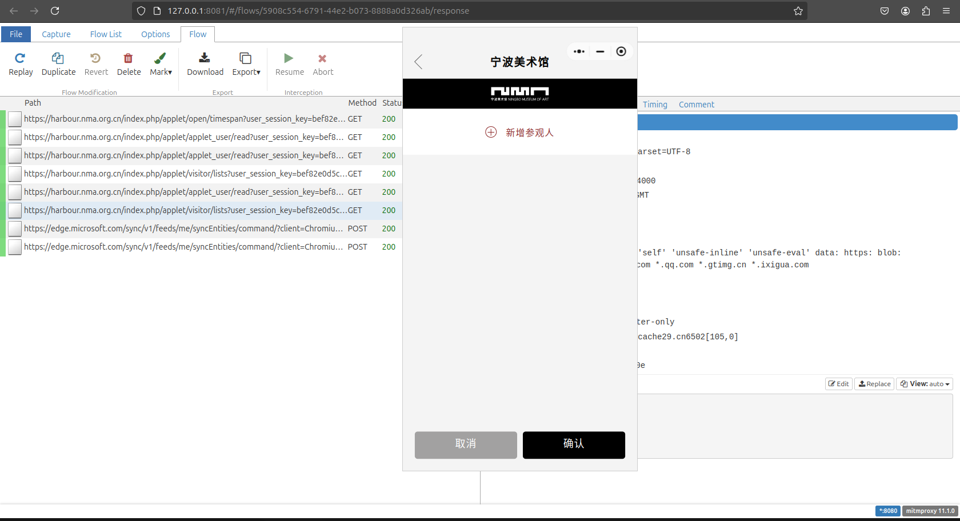
Task: Select the applet/open/timespan flow row
Action: (184, 119)
